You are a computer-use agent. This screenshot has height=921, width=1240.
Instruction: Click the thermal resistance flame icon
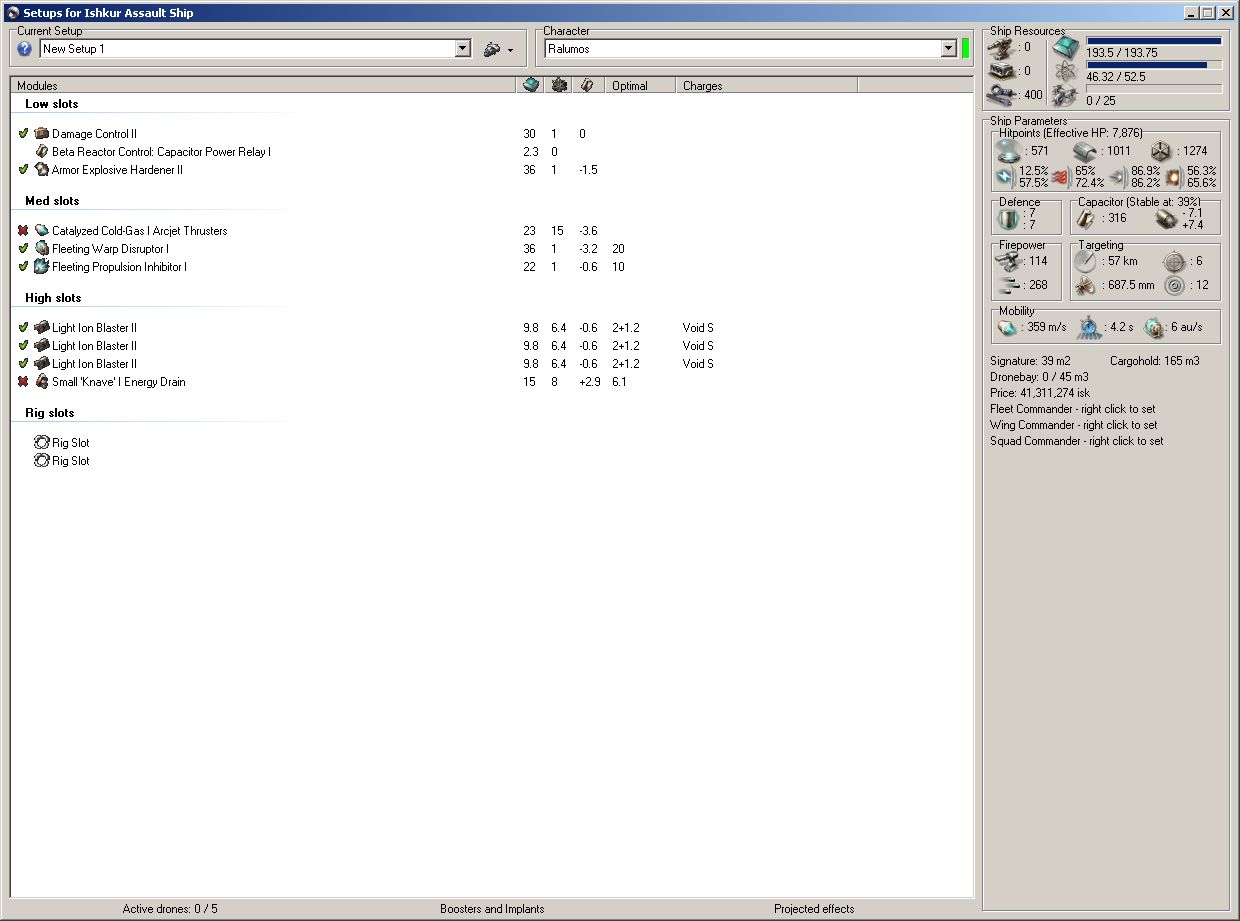1061,177
